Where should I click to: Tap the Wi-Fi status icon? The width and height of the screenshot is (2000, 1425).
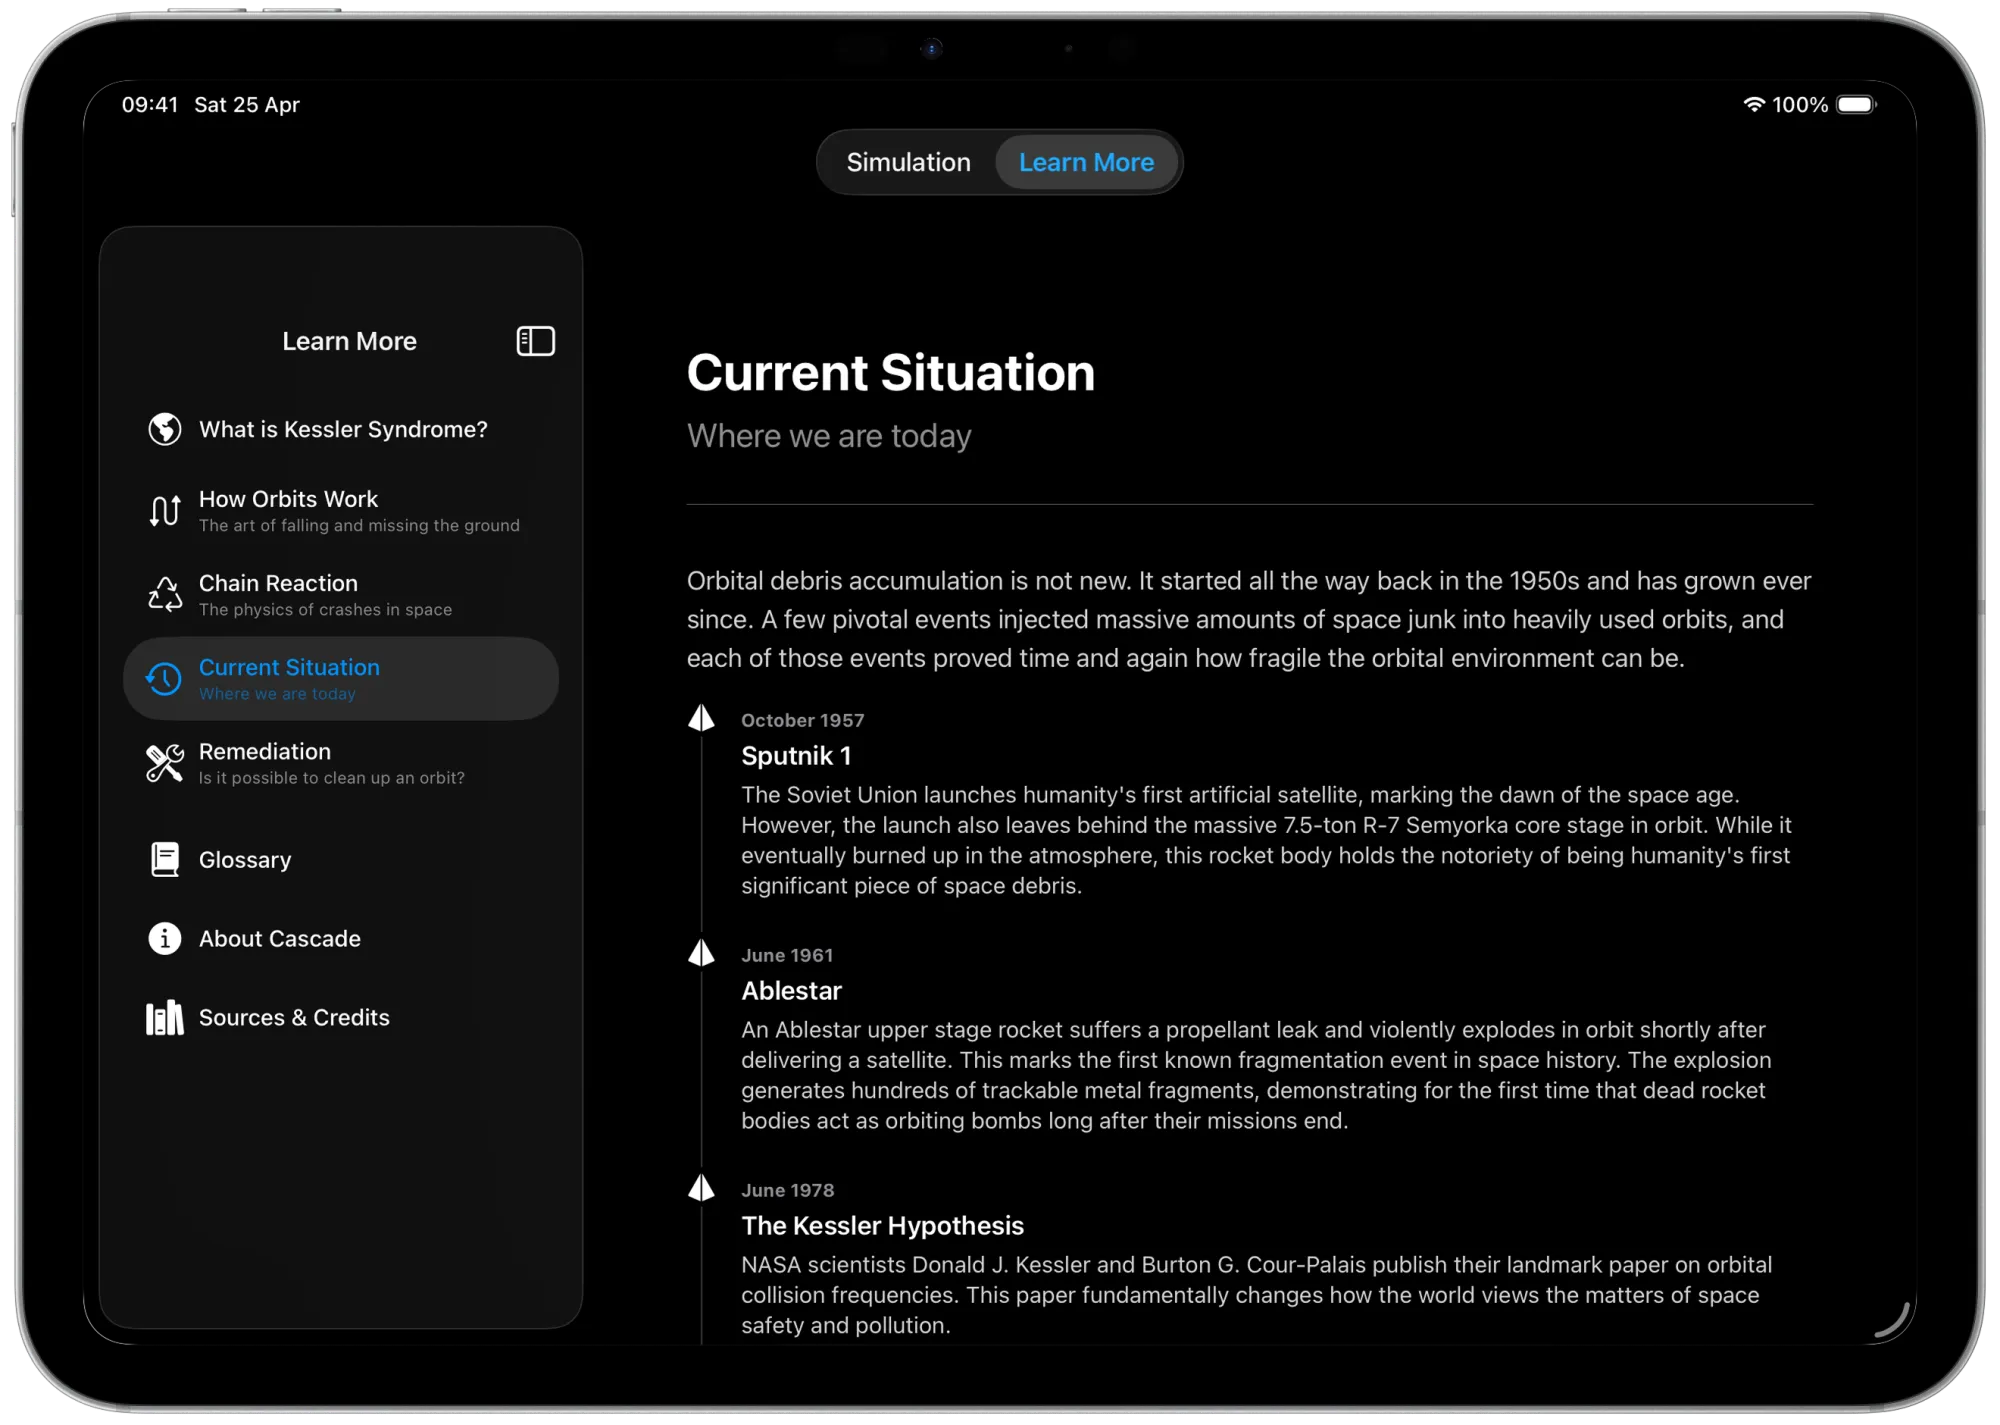pyautogui.click(x=1754, y=104)
